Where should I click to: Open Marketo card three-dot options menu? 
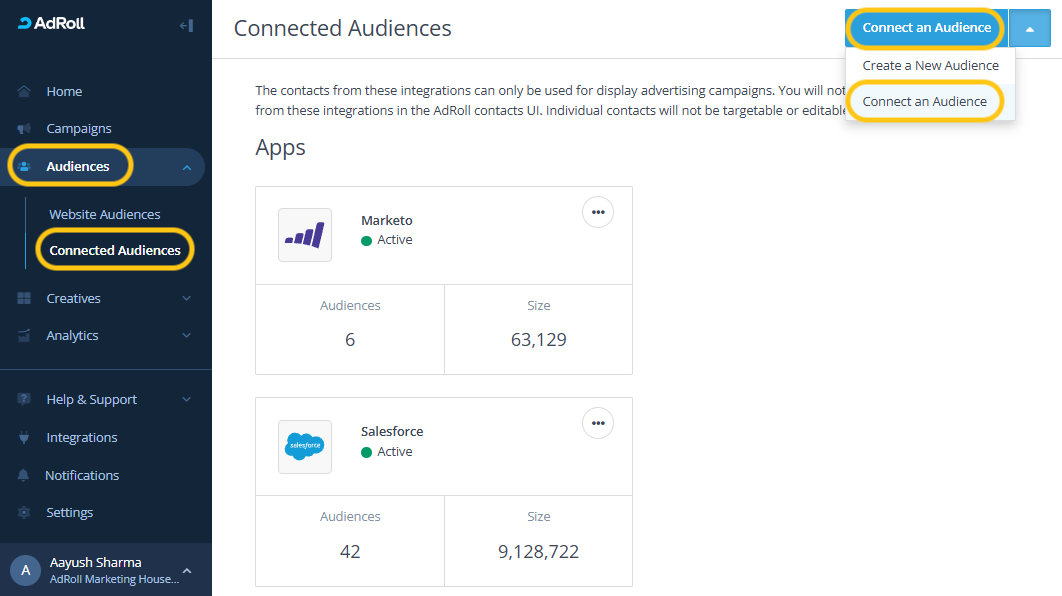pyautogui.click(x=598, y=212)
